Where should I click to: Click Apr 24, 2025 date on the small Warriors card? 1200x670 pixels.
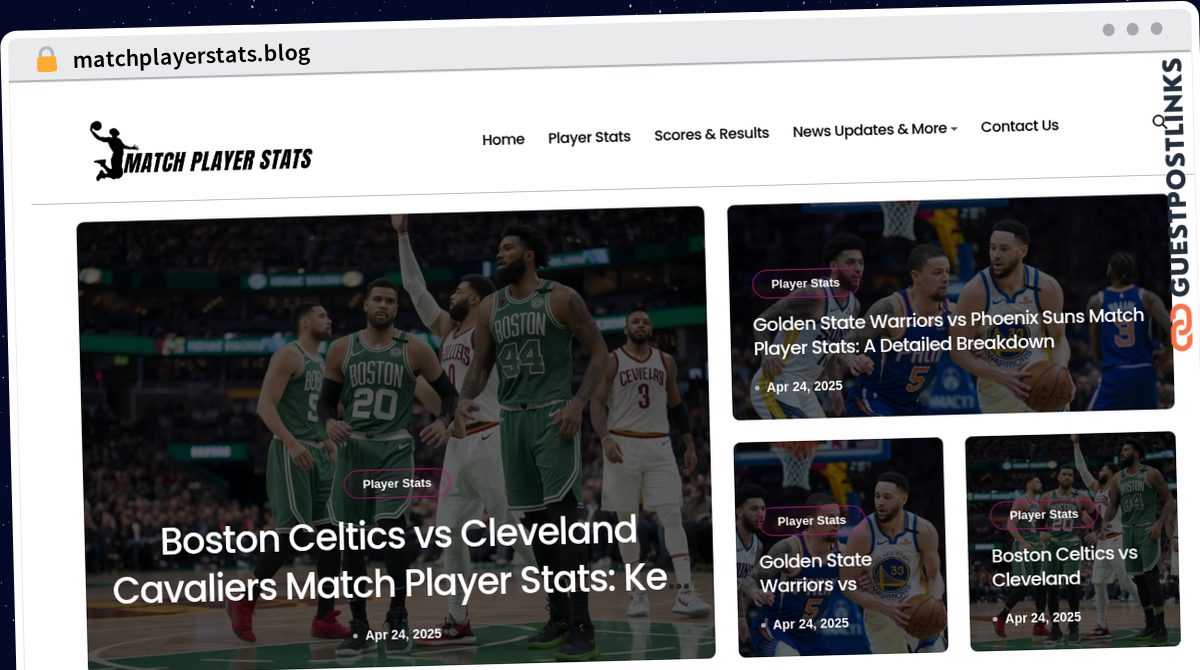(x=811, y=624)
